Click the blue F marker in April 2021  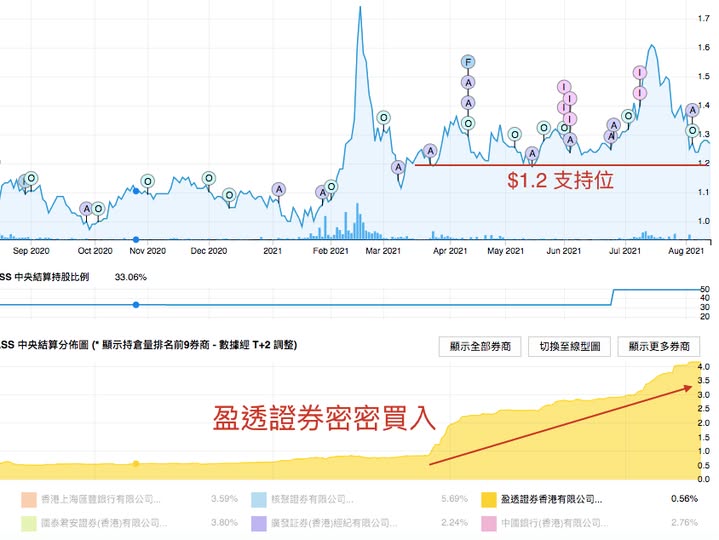click(x=468, y=62)
